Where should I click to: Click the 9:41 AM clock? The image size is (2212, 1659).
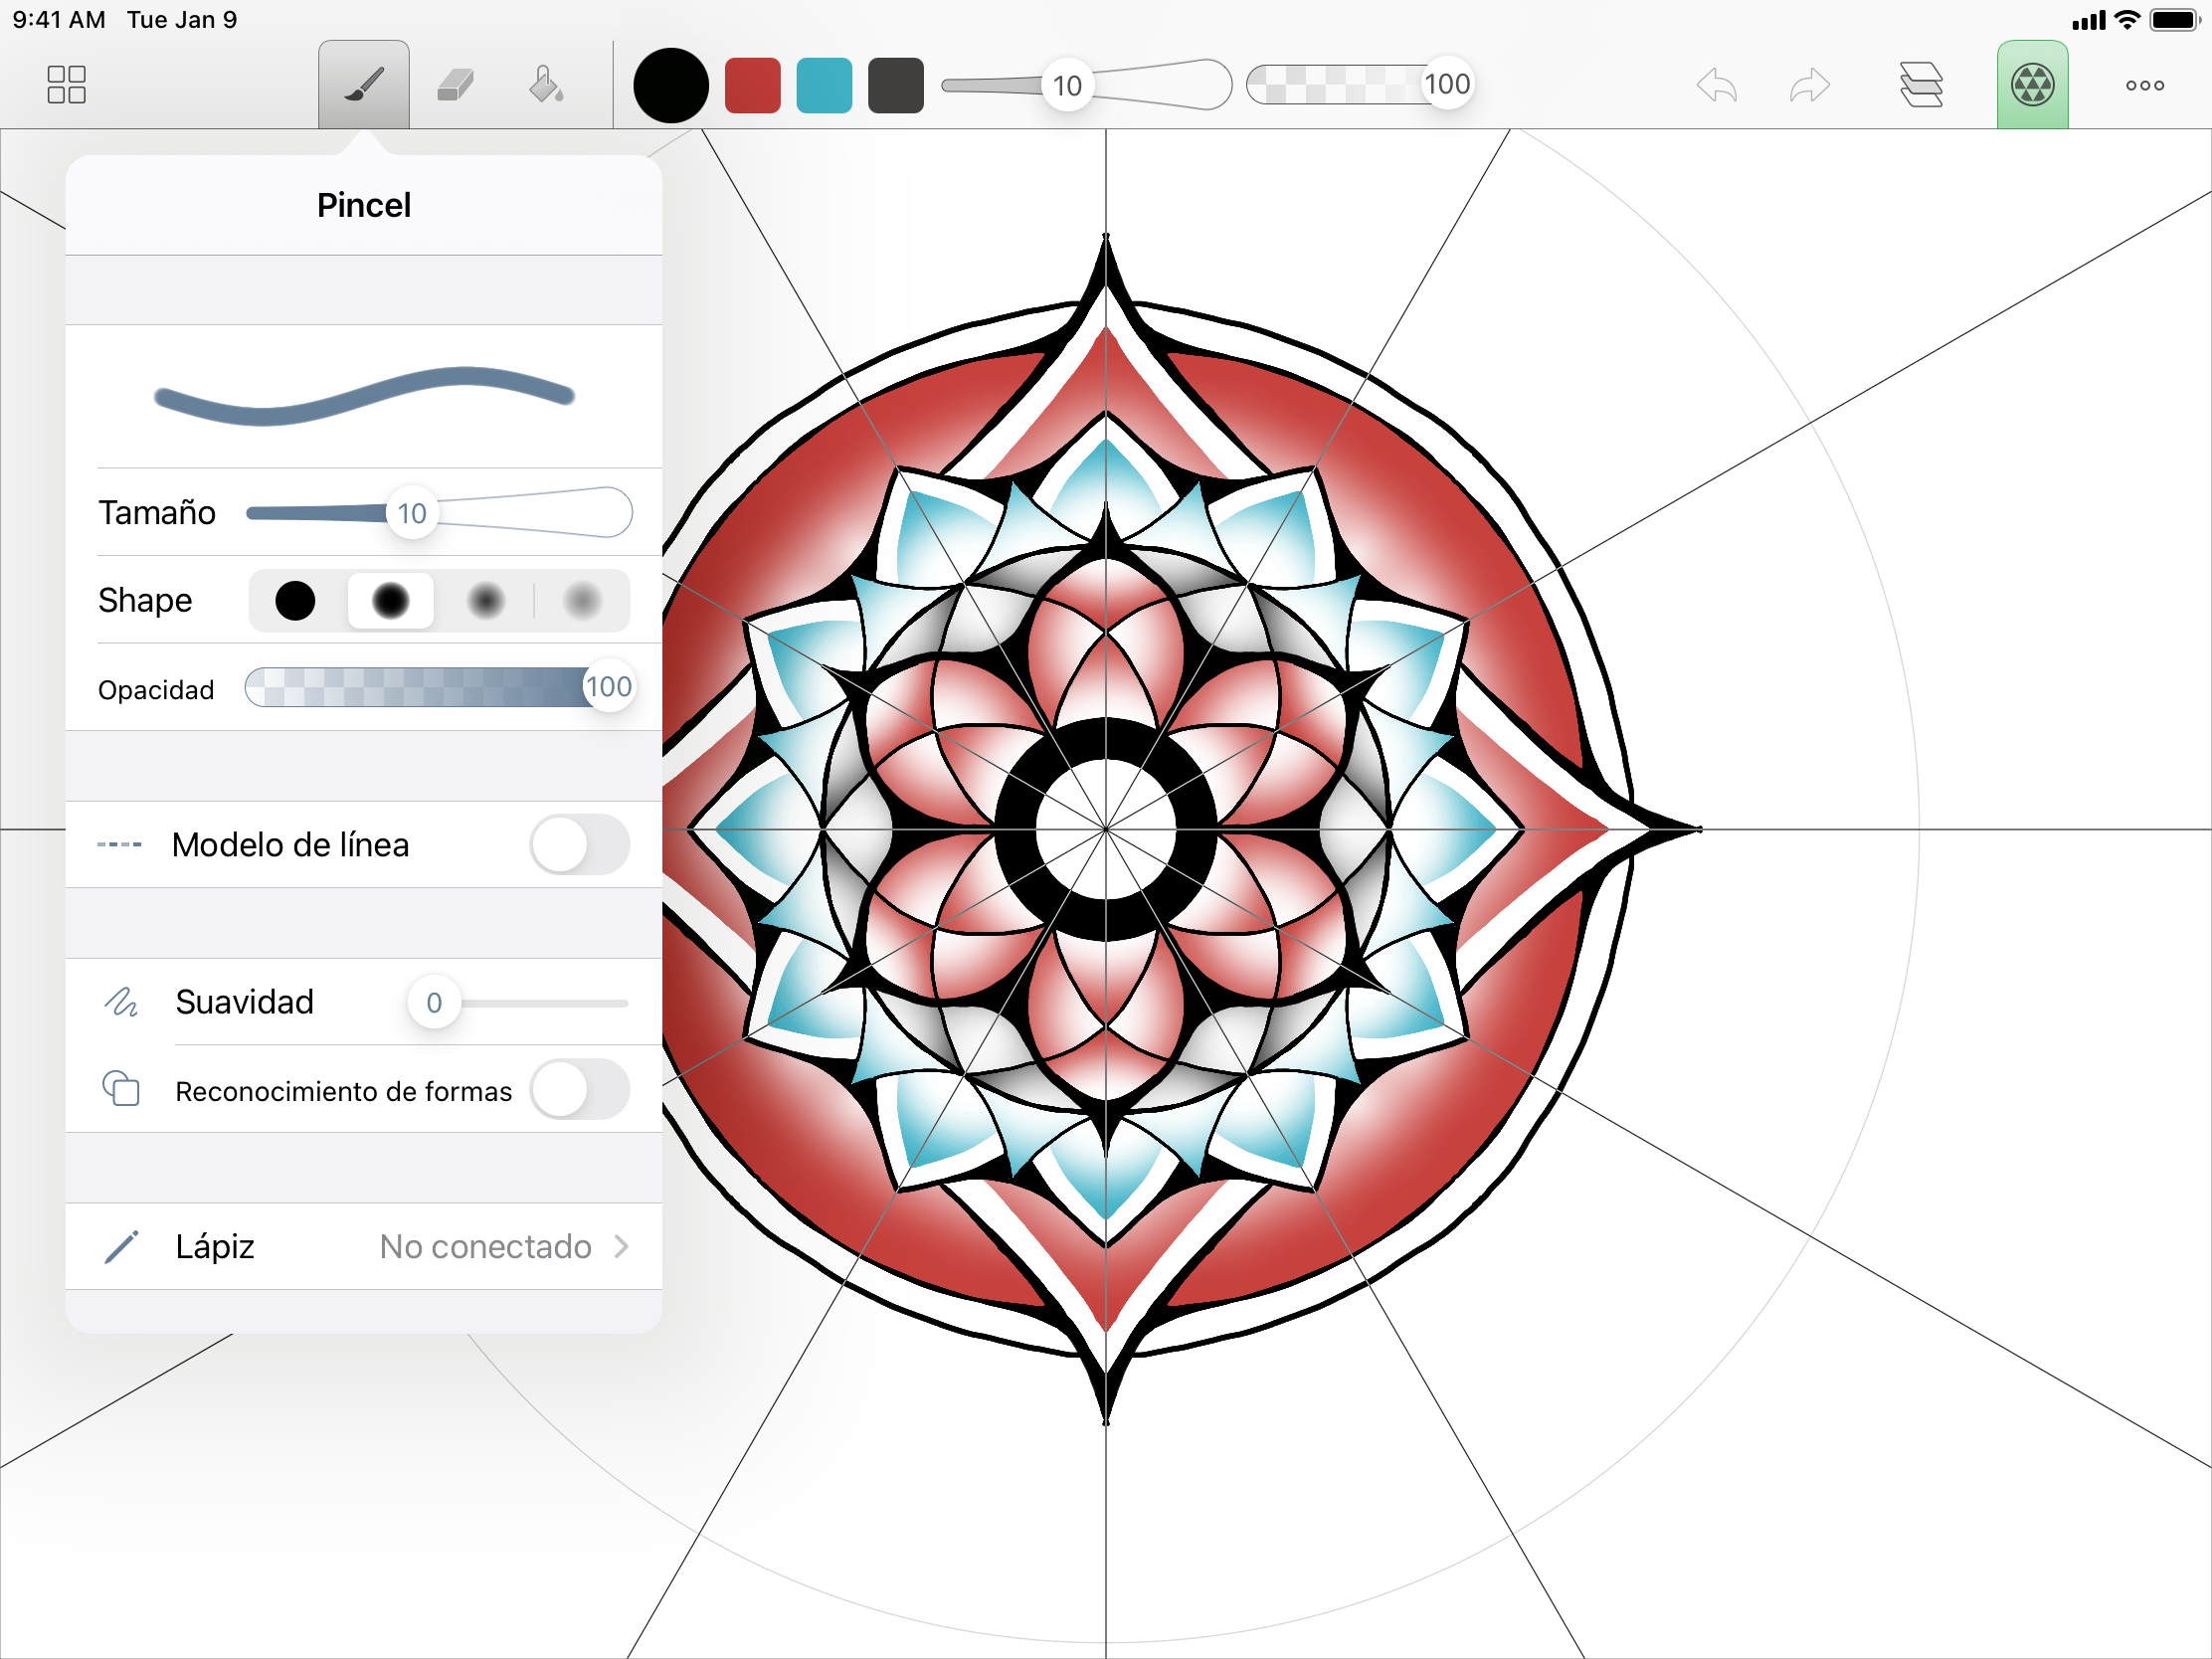click(x=59, y=20)
